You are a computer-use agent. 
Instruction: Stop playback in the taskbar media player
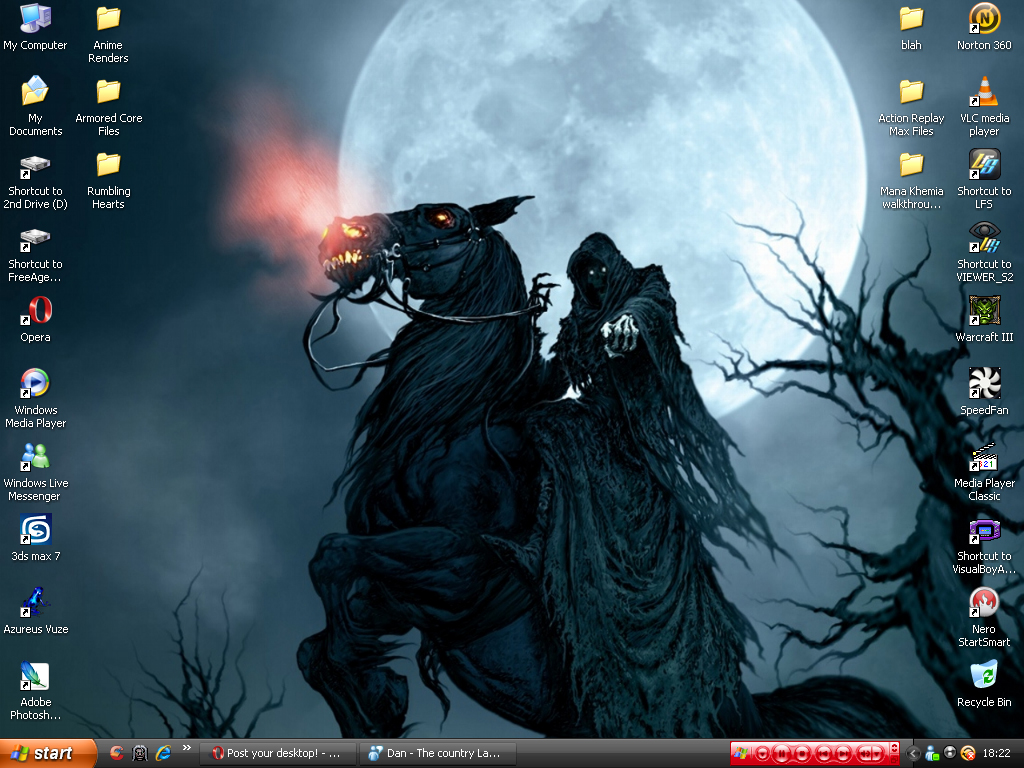(x=802, y=754)
